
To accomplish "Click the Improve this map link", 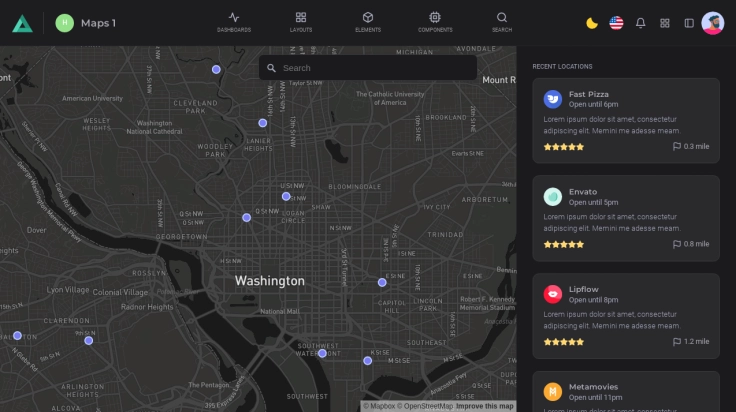I will click(x=485, y=406).
